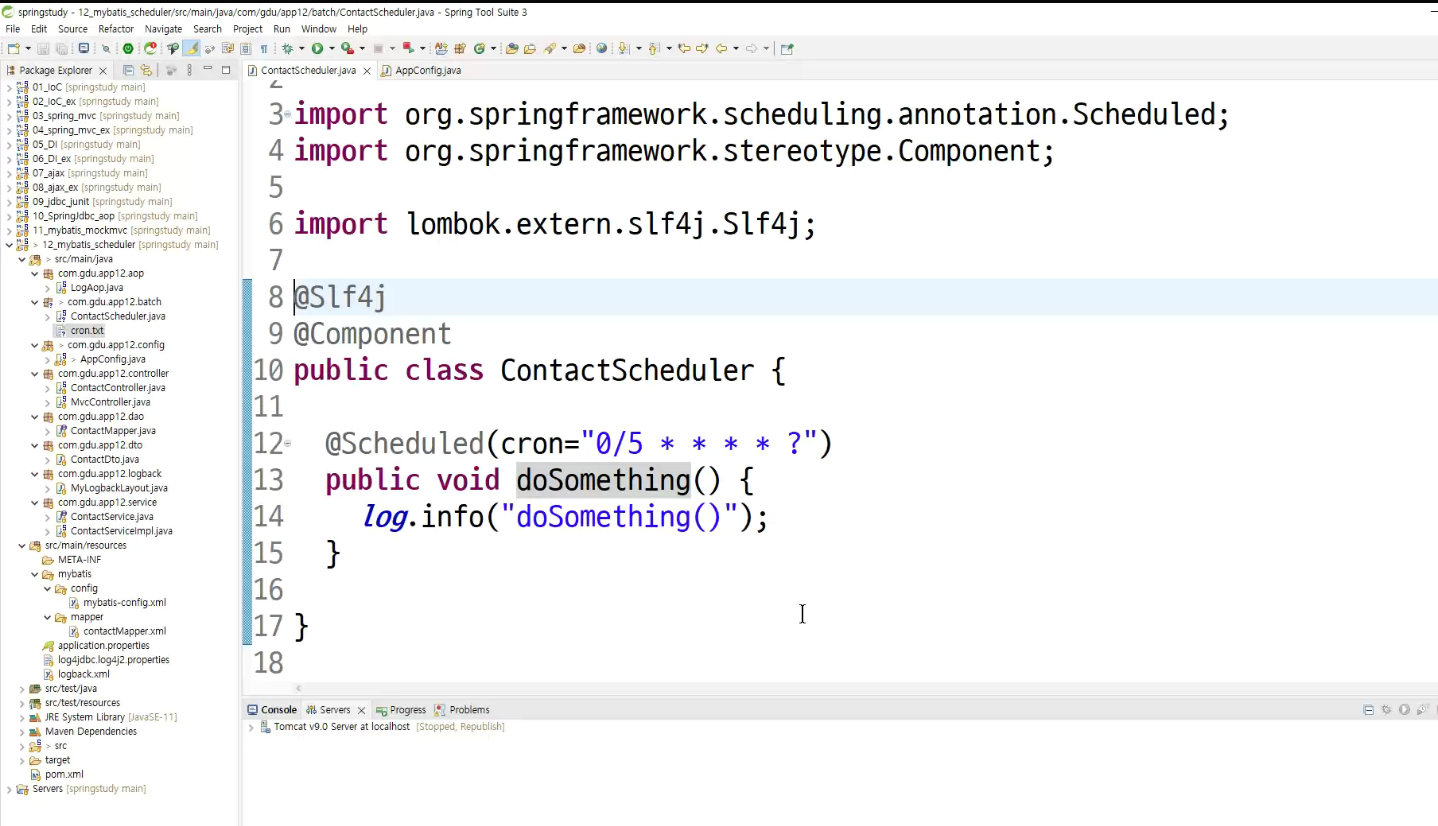Screen dimensions: 1438x826
Task: Collapse the 12_mybatis_scheduler project
Action: [x=9, y=245]
